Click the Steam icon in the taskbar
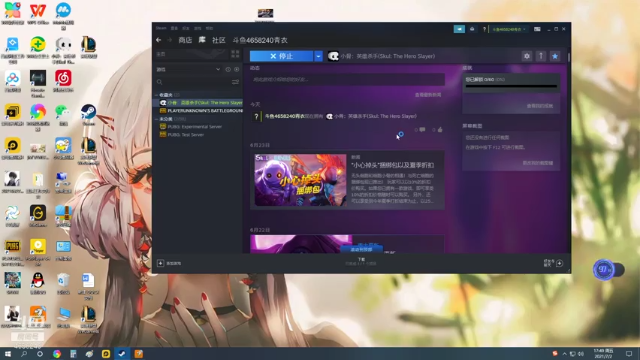 (122, 354)
